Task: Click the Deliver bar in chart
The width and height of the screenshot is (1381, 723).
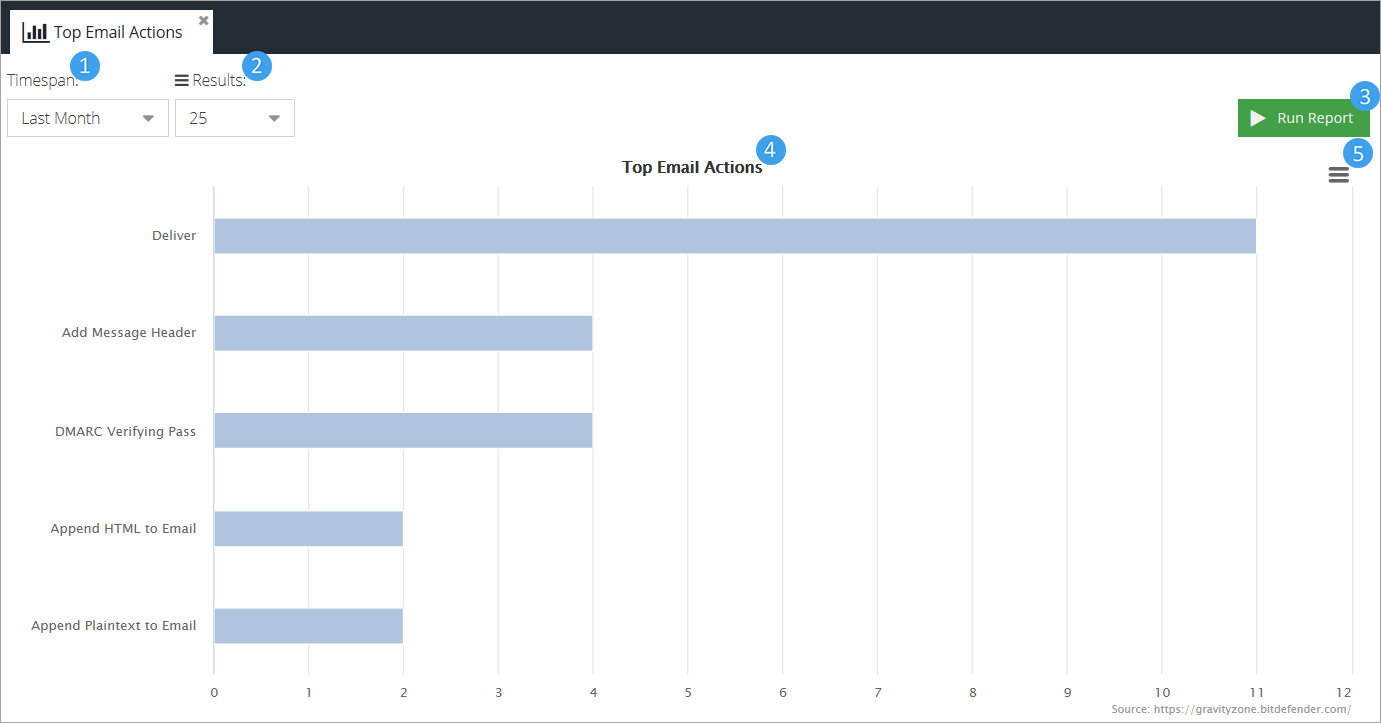Action: tap(734, 236)
